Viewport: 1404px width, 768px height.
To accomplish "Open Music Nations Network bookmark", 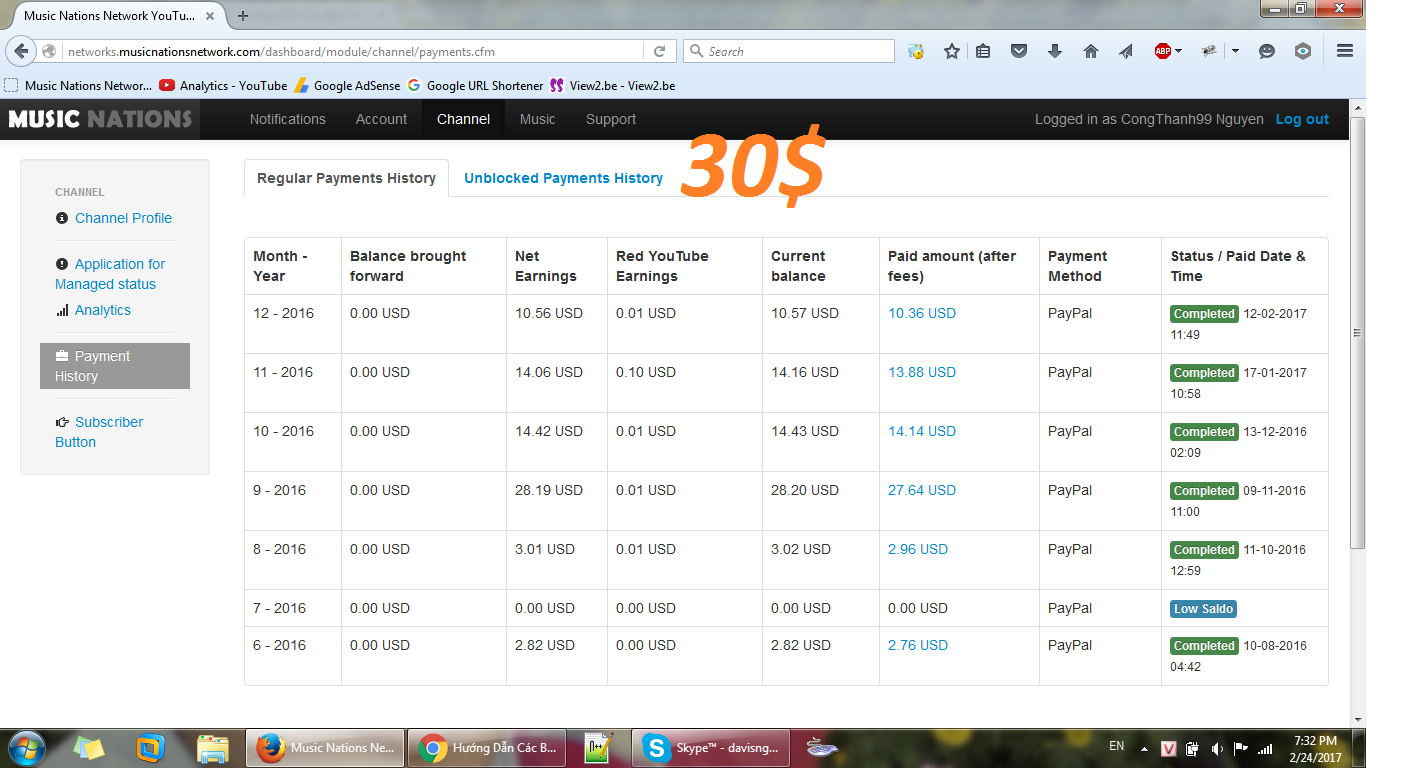I will click(x=79, y=86).
